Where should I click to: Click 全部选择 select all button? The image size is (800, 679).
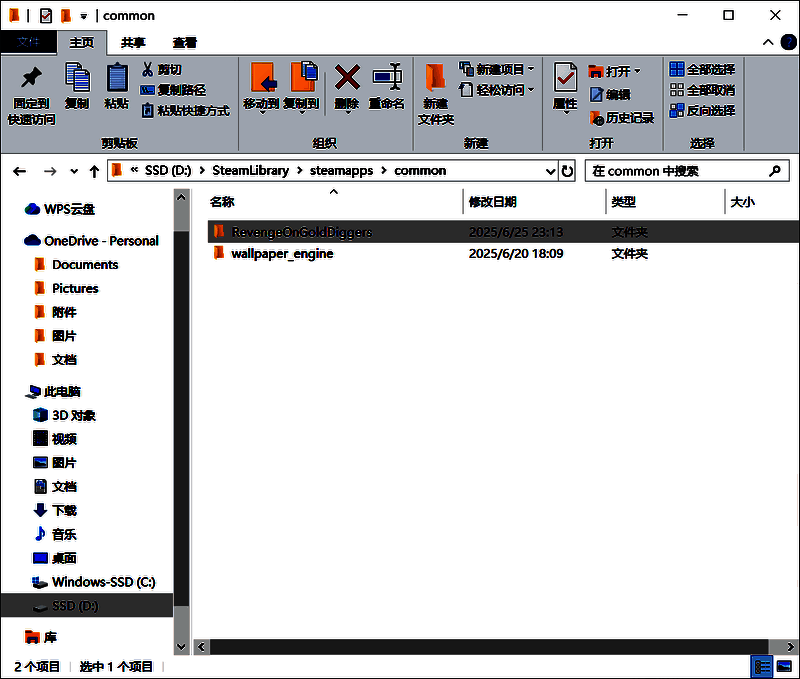coord(702,69)
